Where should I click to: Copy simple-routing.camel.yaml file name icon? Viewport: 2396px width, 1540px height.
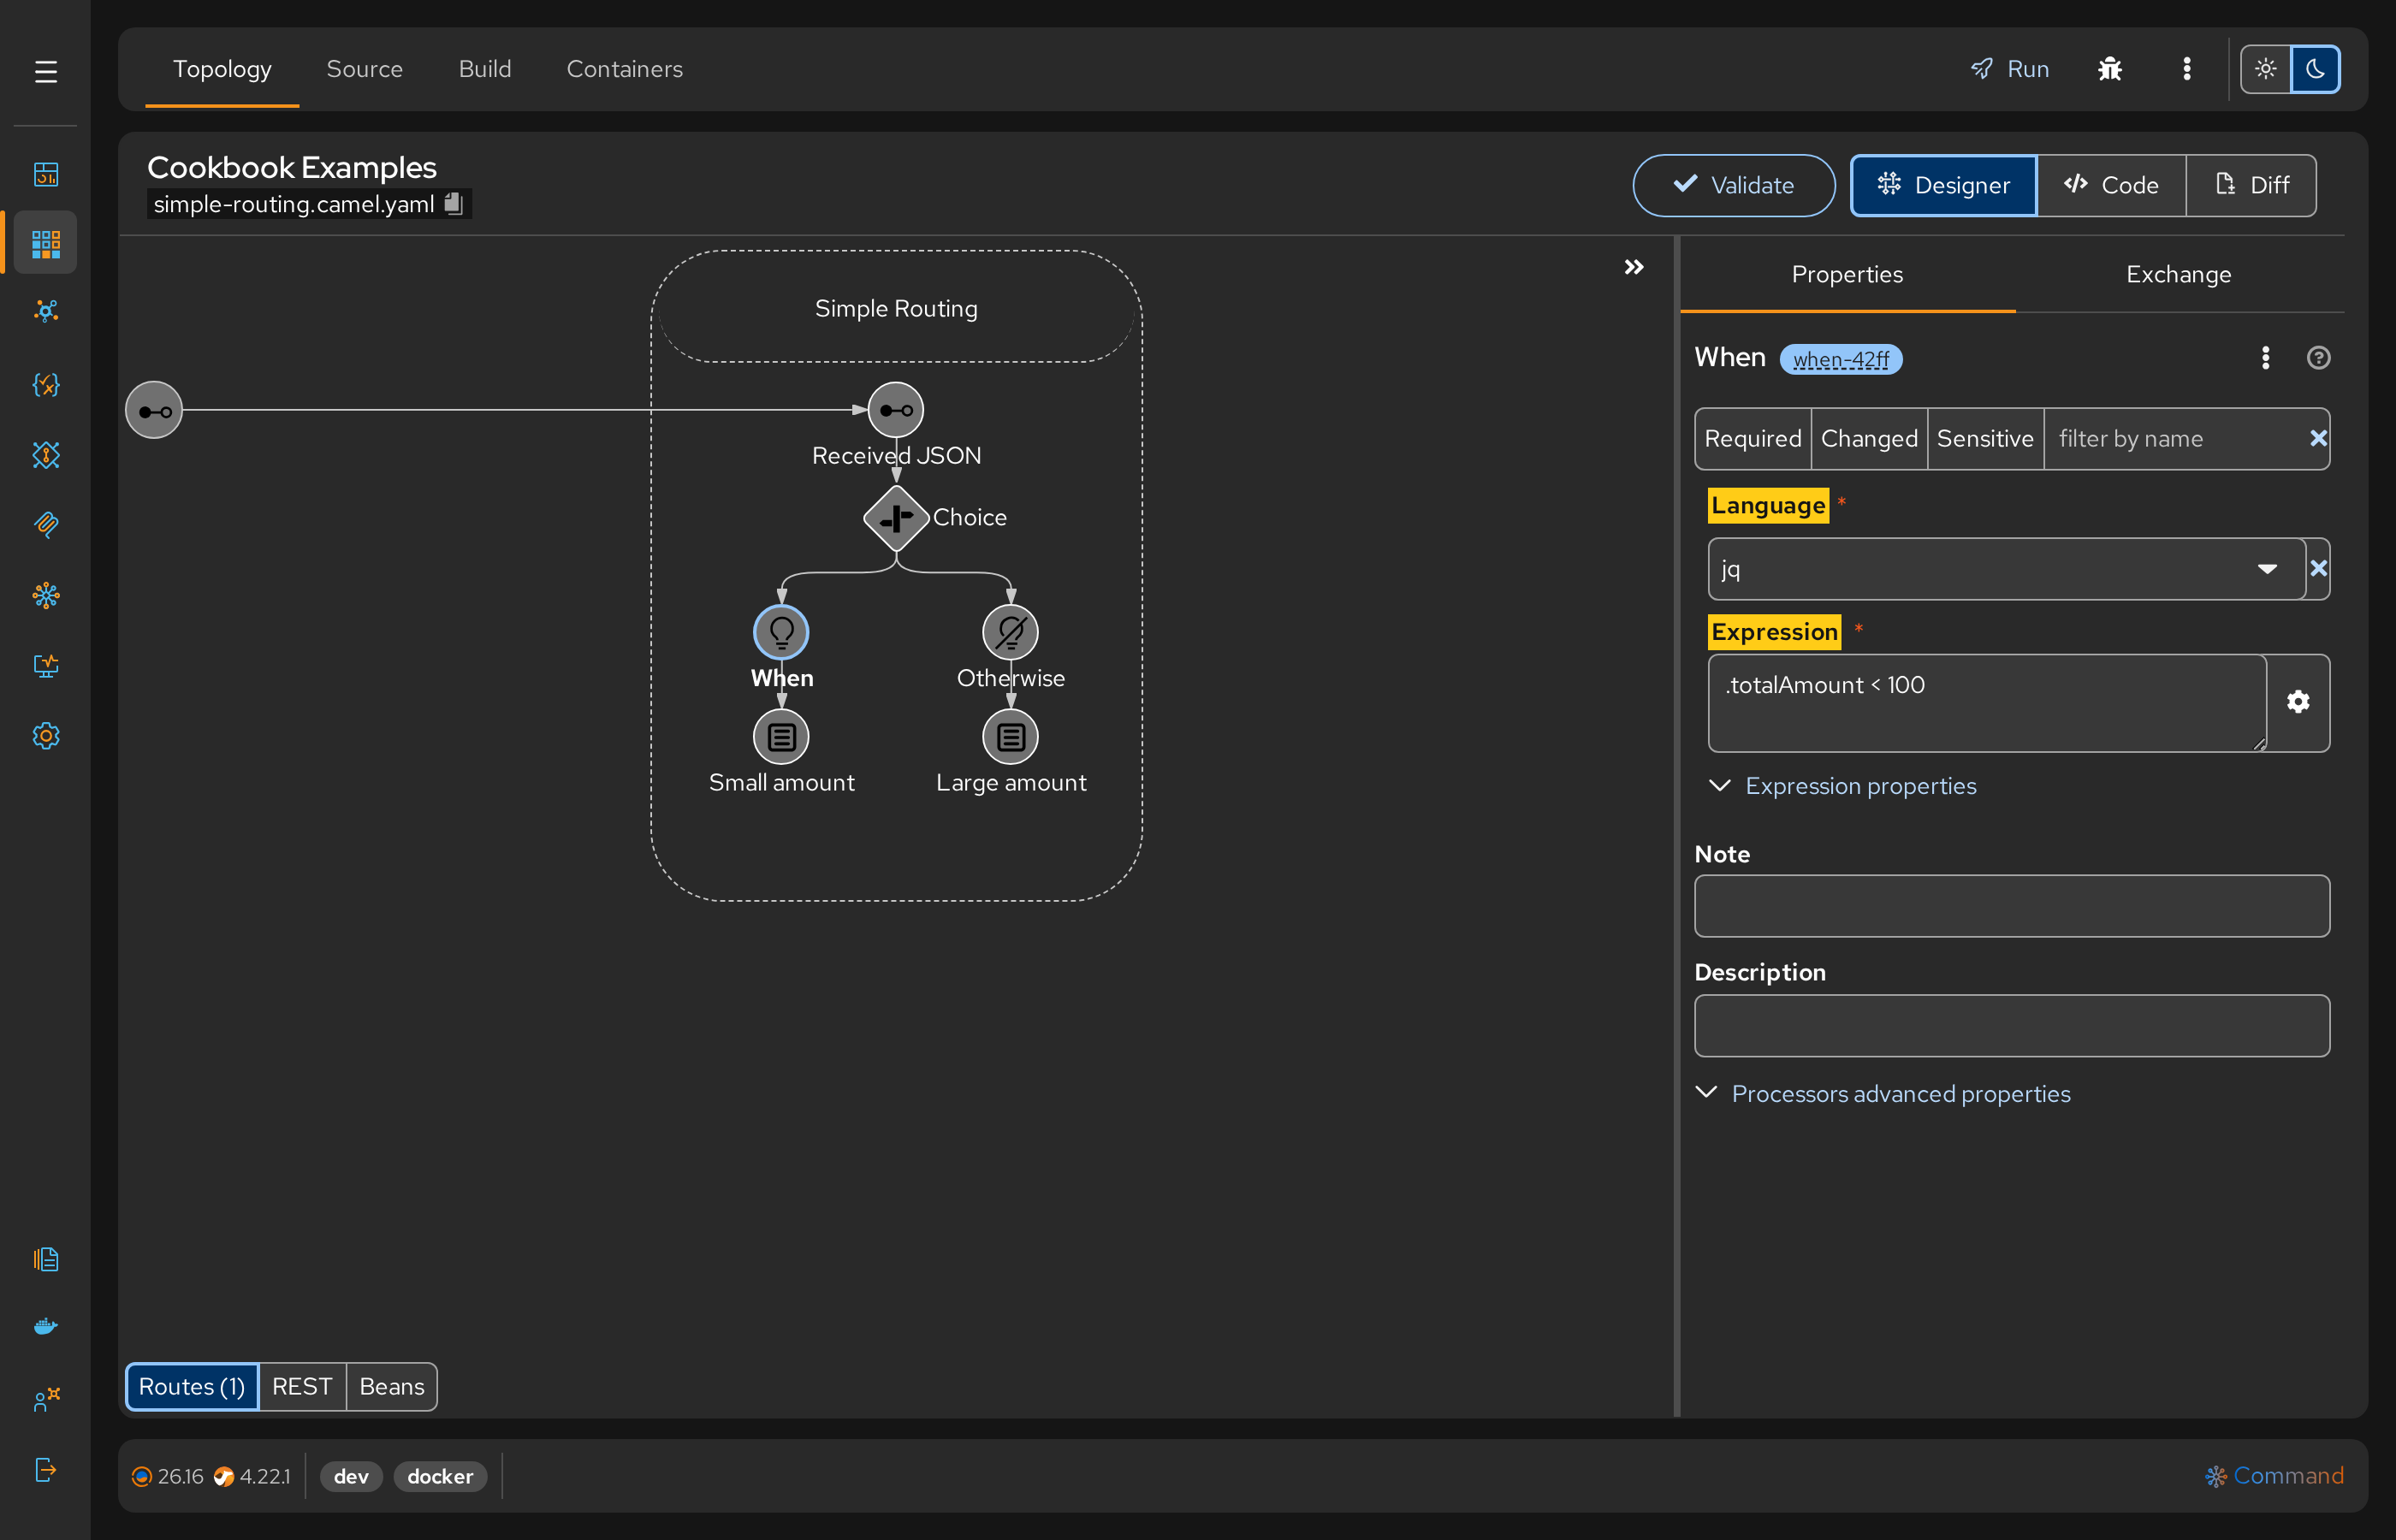pos(453,203)
